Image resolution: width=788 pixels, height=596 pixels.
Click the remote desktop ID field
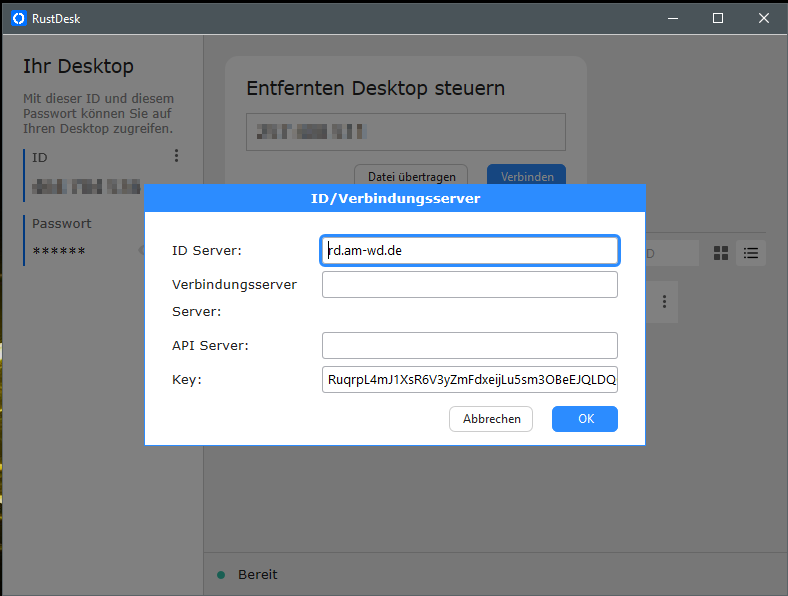pos(406,132)
